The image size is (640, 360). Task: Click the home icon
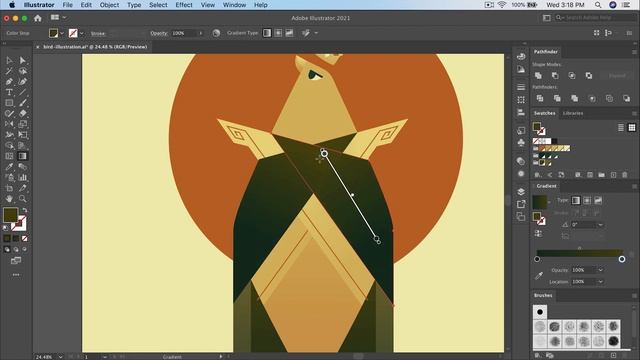point(38,18)
